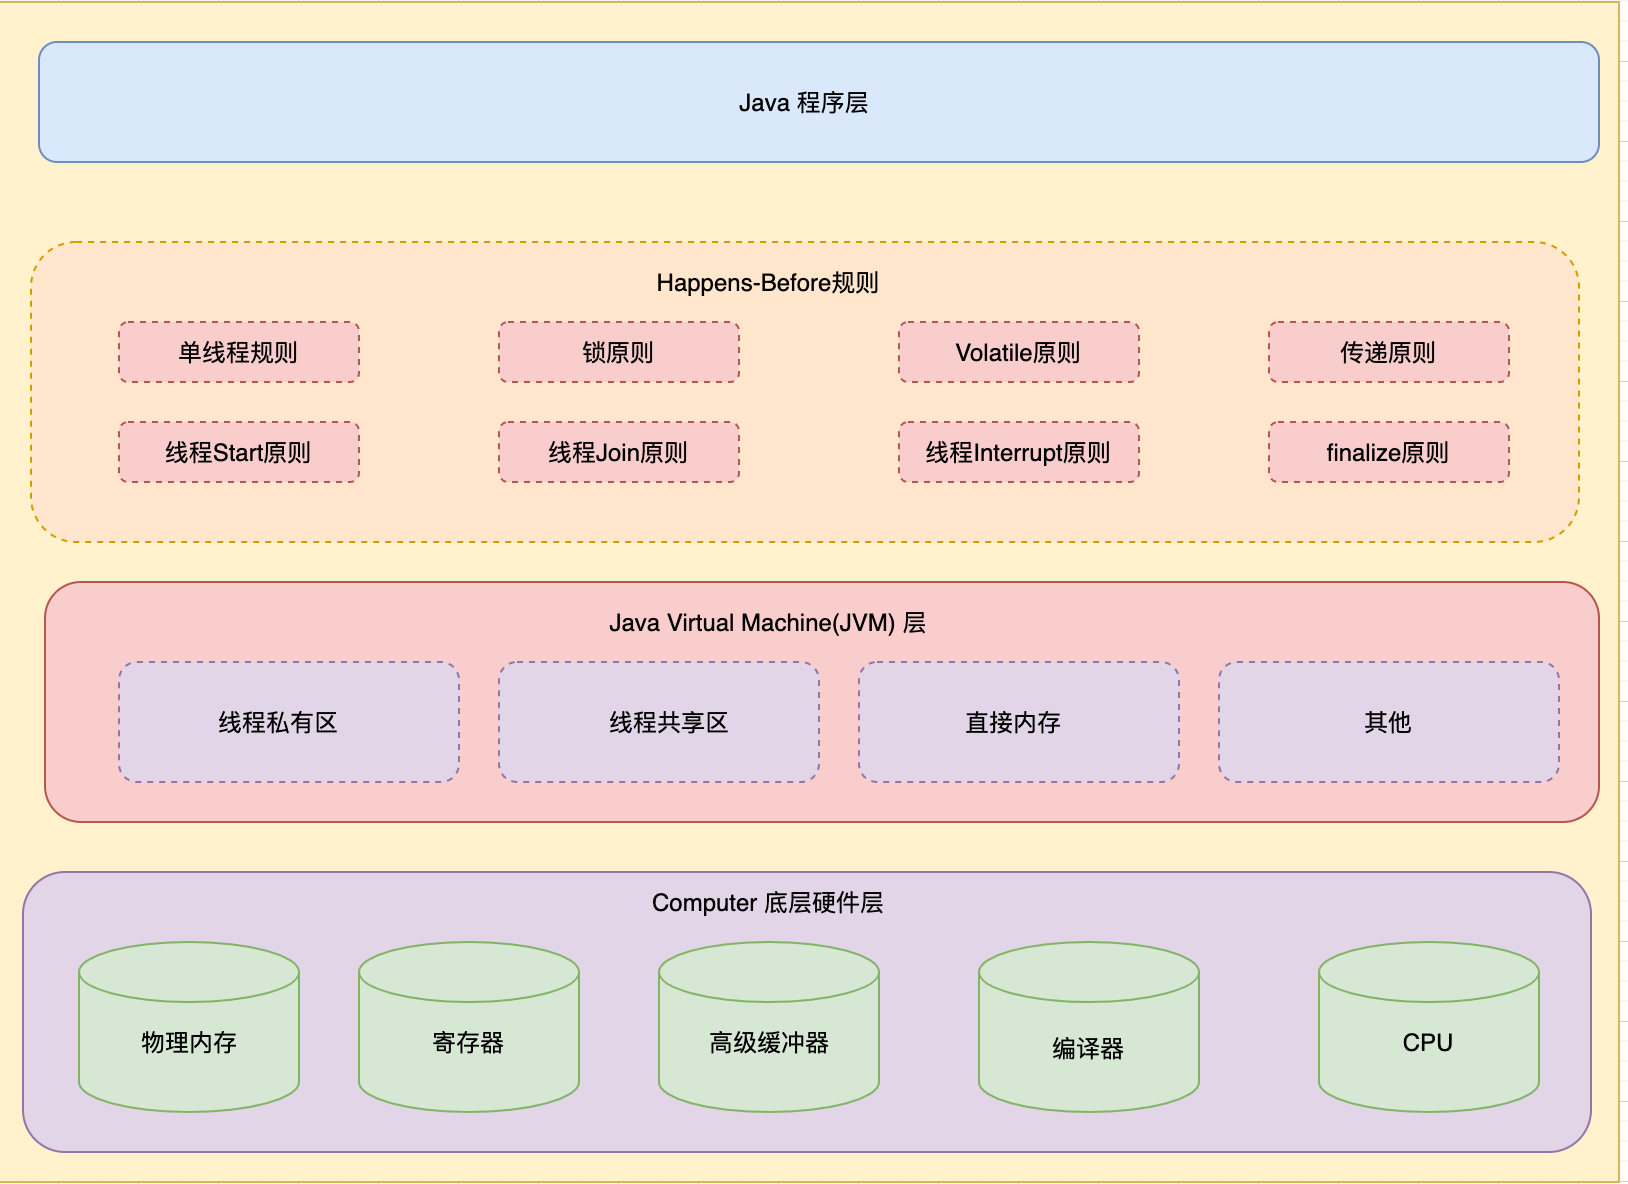Select the 高级缓冲器 cylinder
This screenshot has width=1628, height=1184.
tap(769, 1027)
